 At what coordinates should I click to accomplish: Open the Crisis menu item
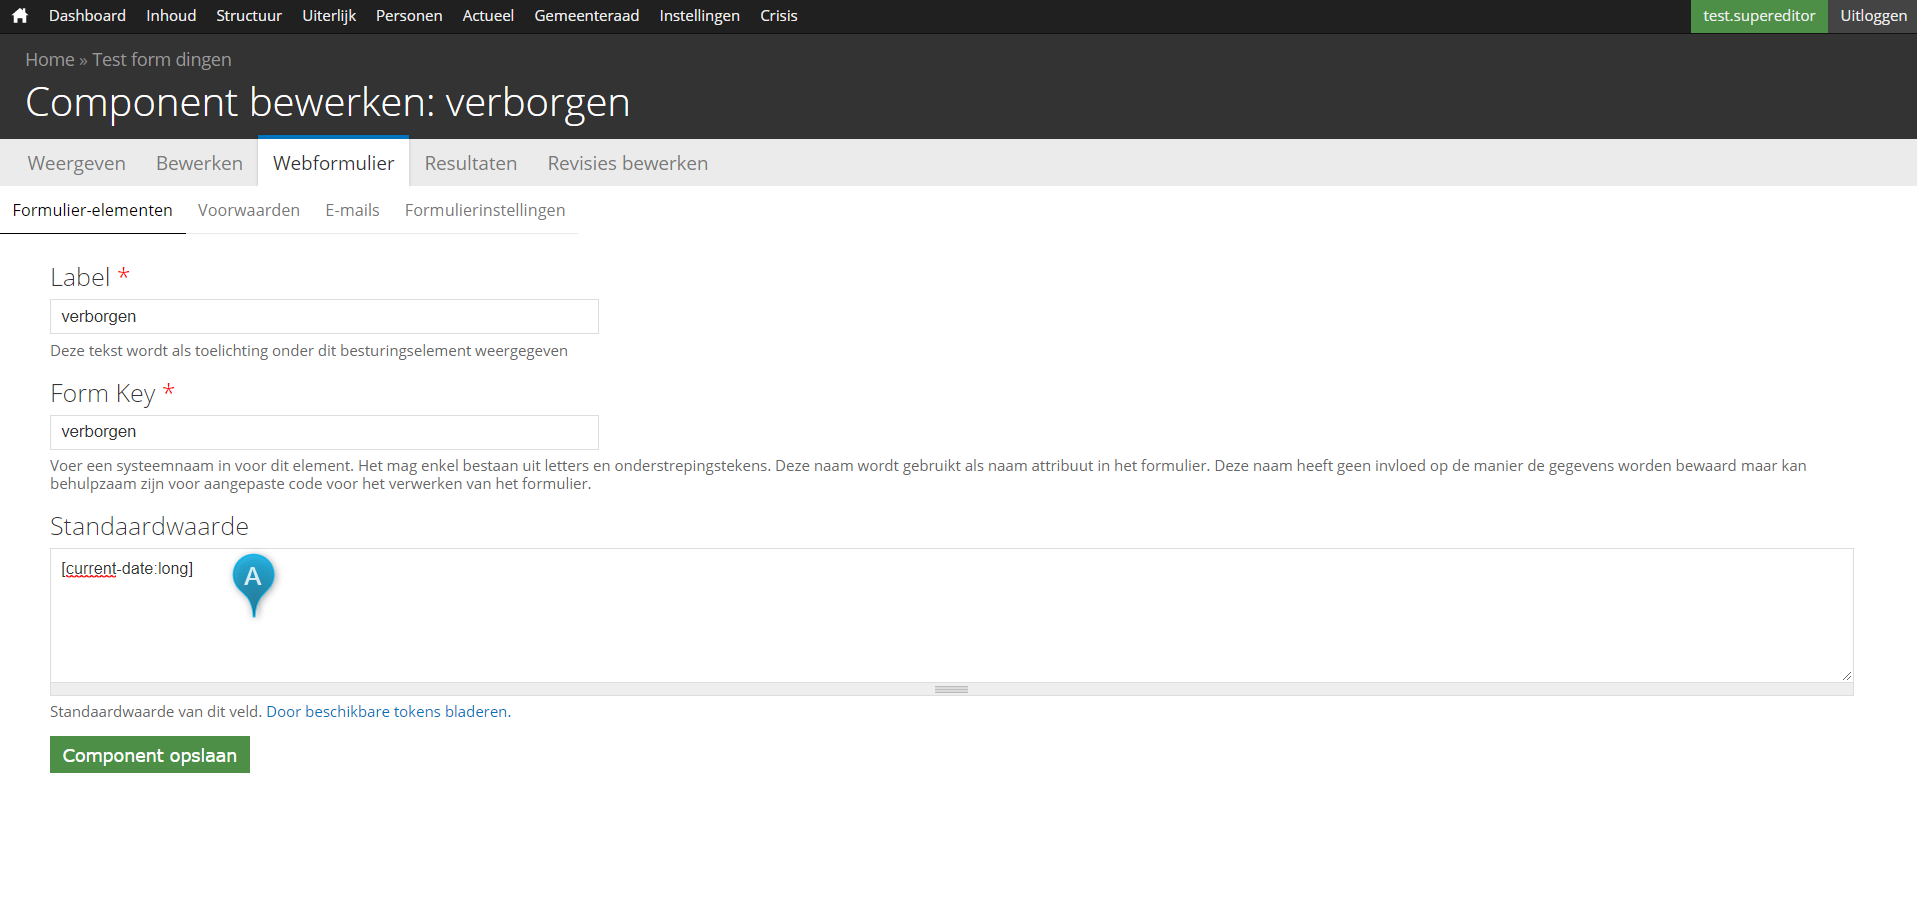pos(778,16)
